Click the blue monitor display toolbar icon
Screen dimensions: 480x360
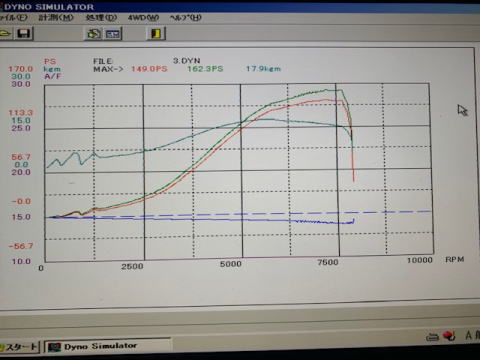pyautogui.click(x=113, y=34)
